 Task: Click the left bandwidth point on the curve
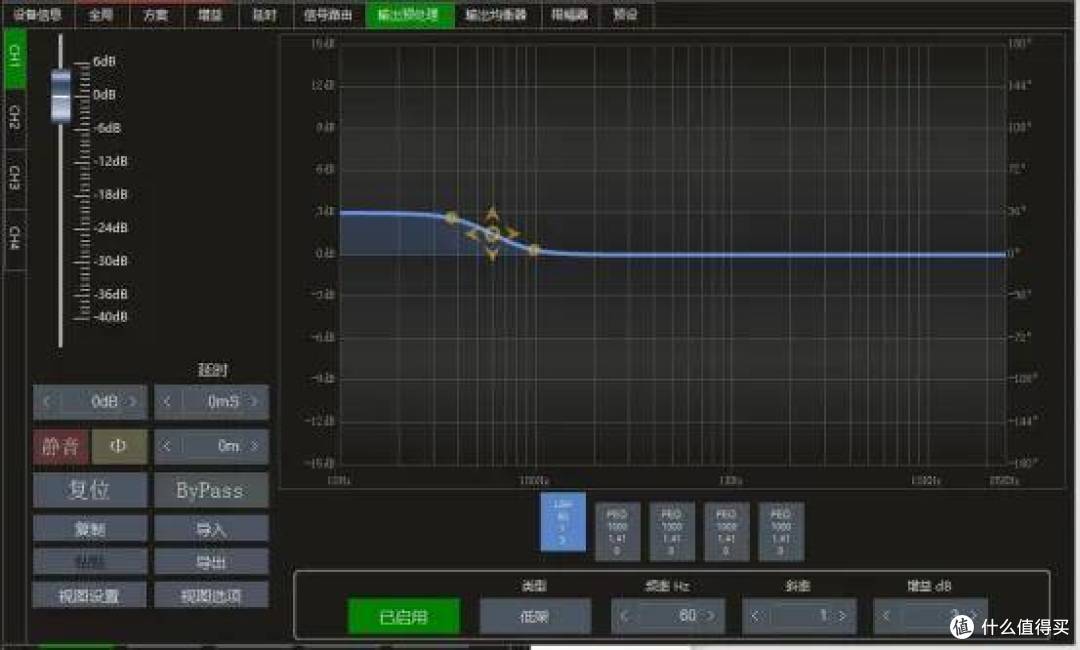pos(451,218)
